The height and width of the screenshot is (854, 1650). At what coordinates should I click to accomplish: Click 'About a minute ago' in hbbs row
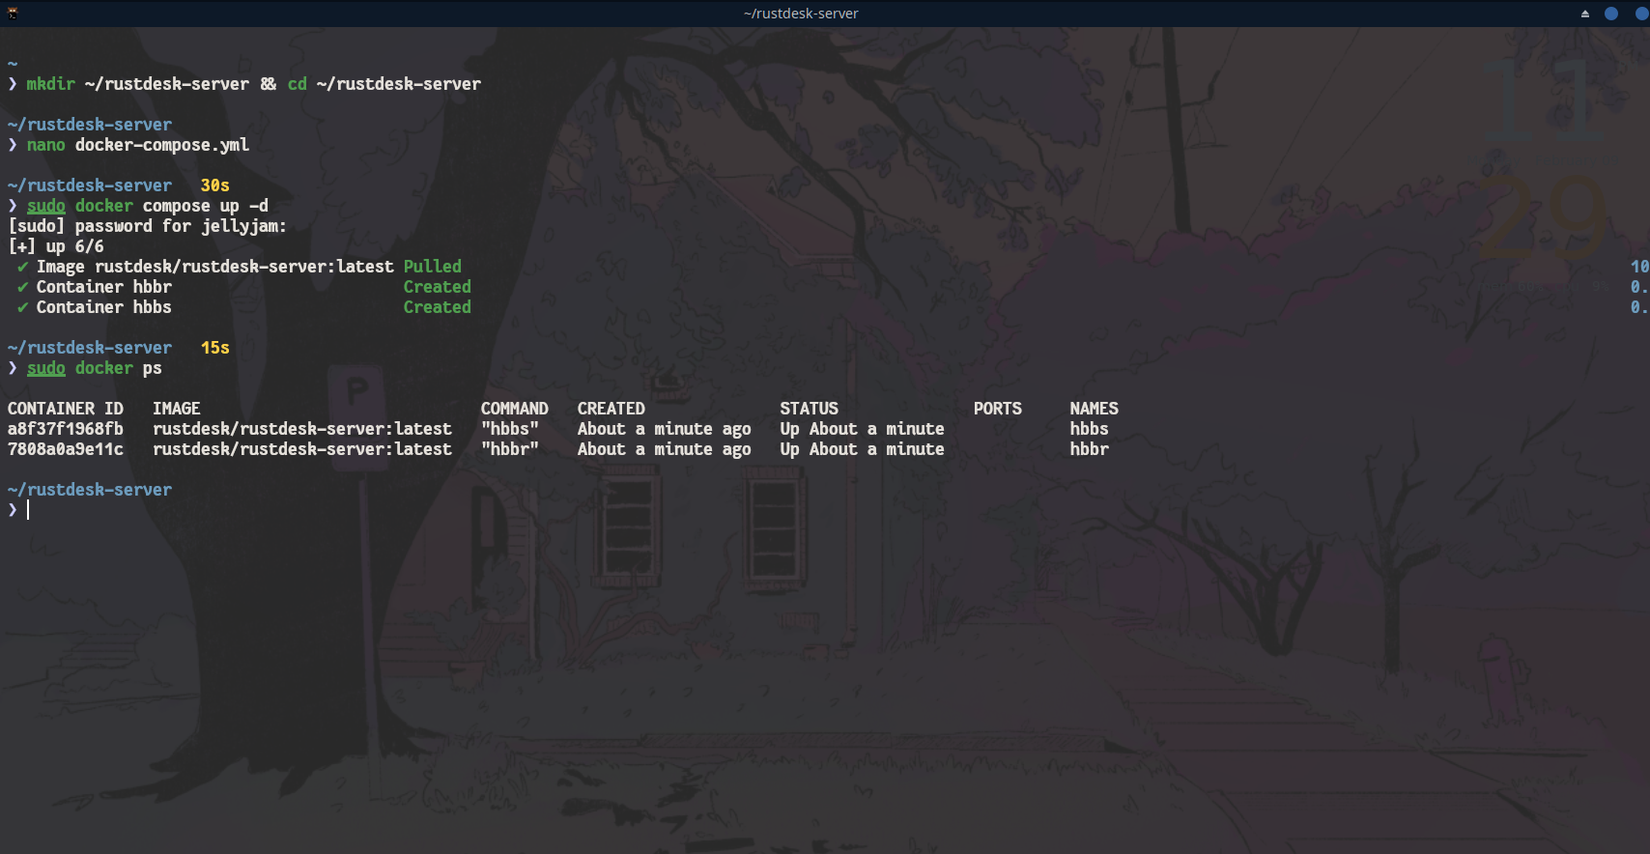[664, 429]
